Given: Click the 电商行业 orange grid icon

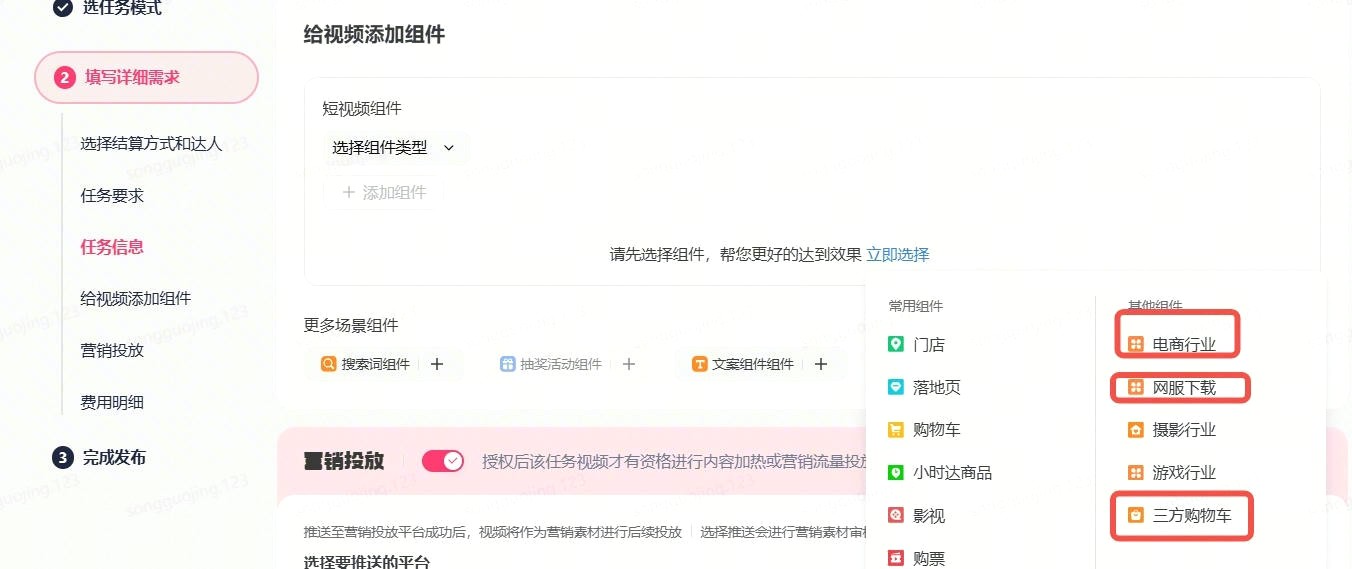Looking at the screenshot, I should [x=1136, y=344].
